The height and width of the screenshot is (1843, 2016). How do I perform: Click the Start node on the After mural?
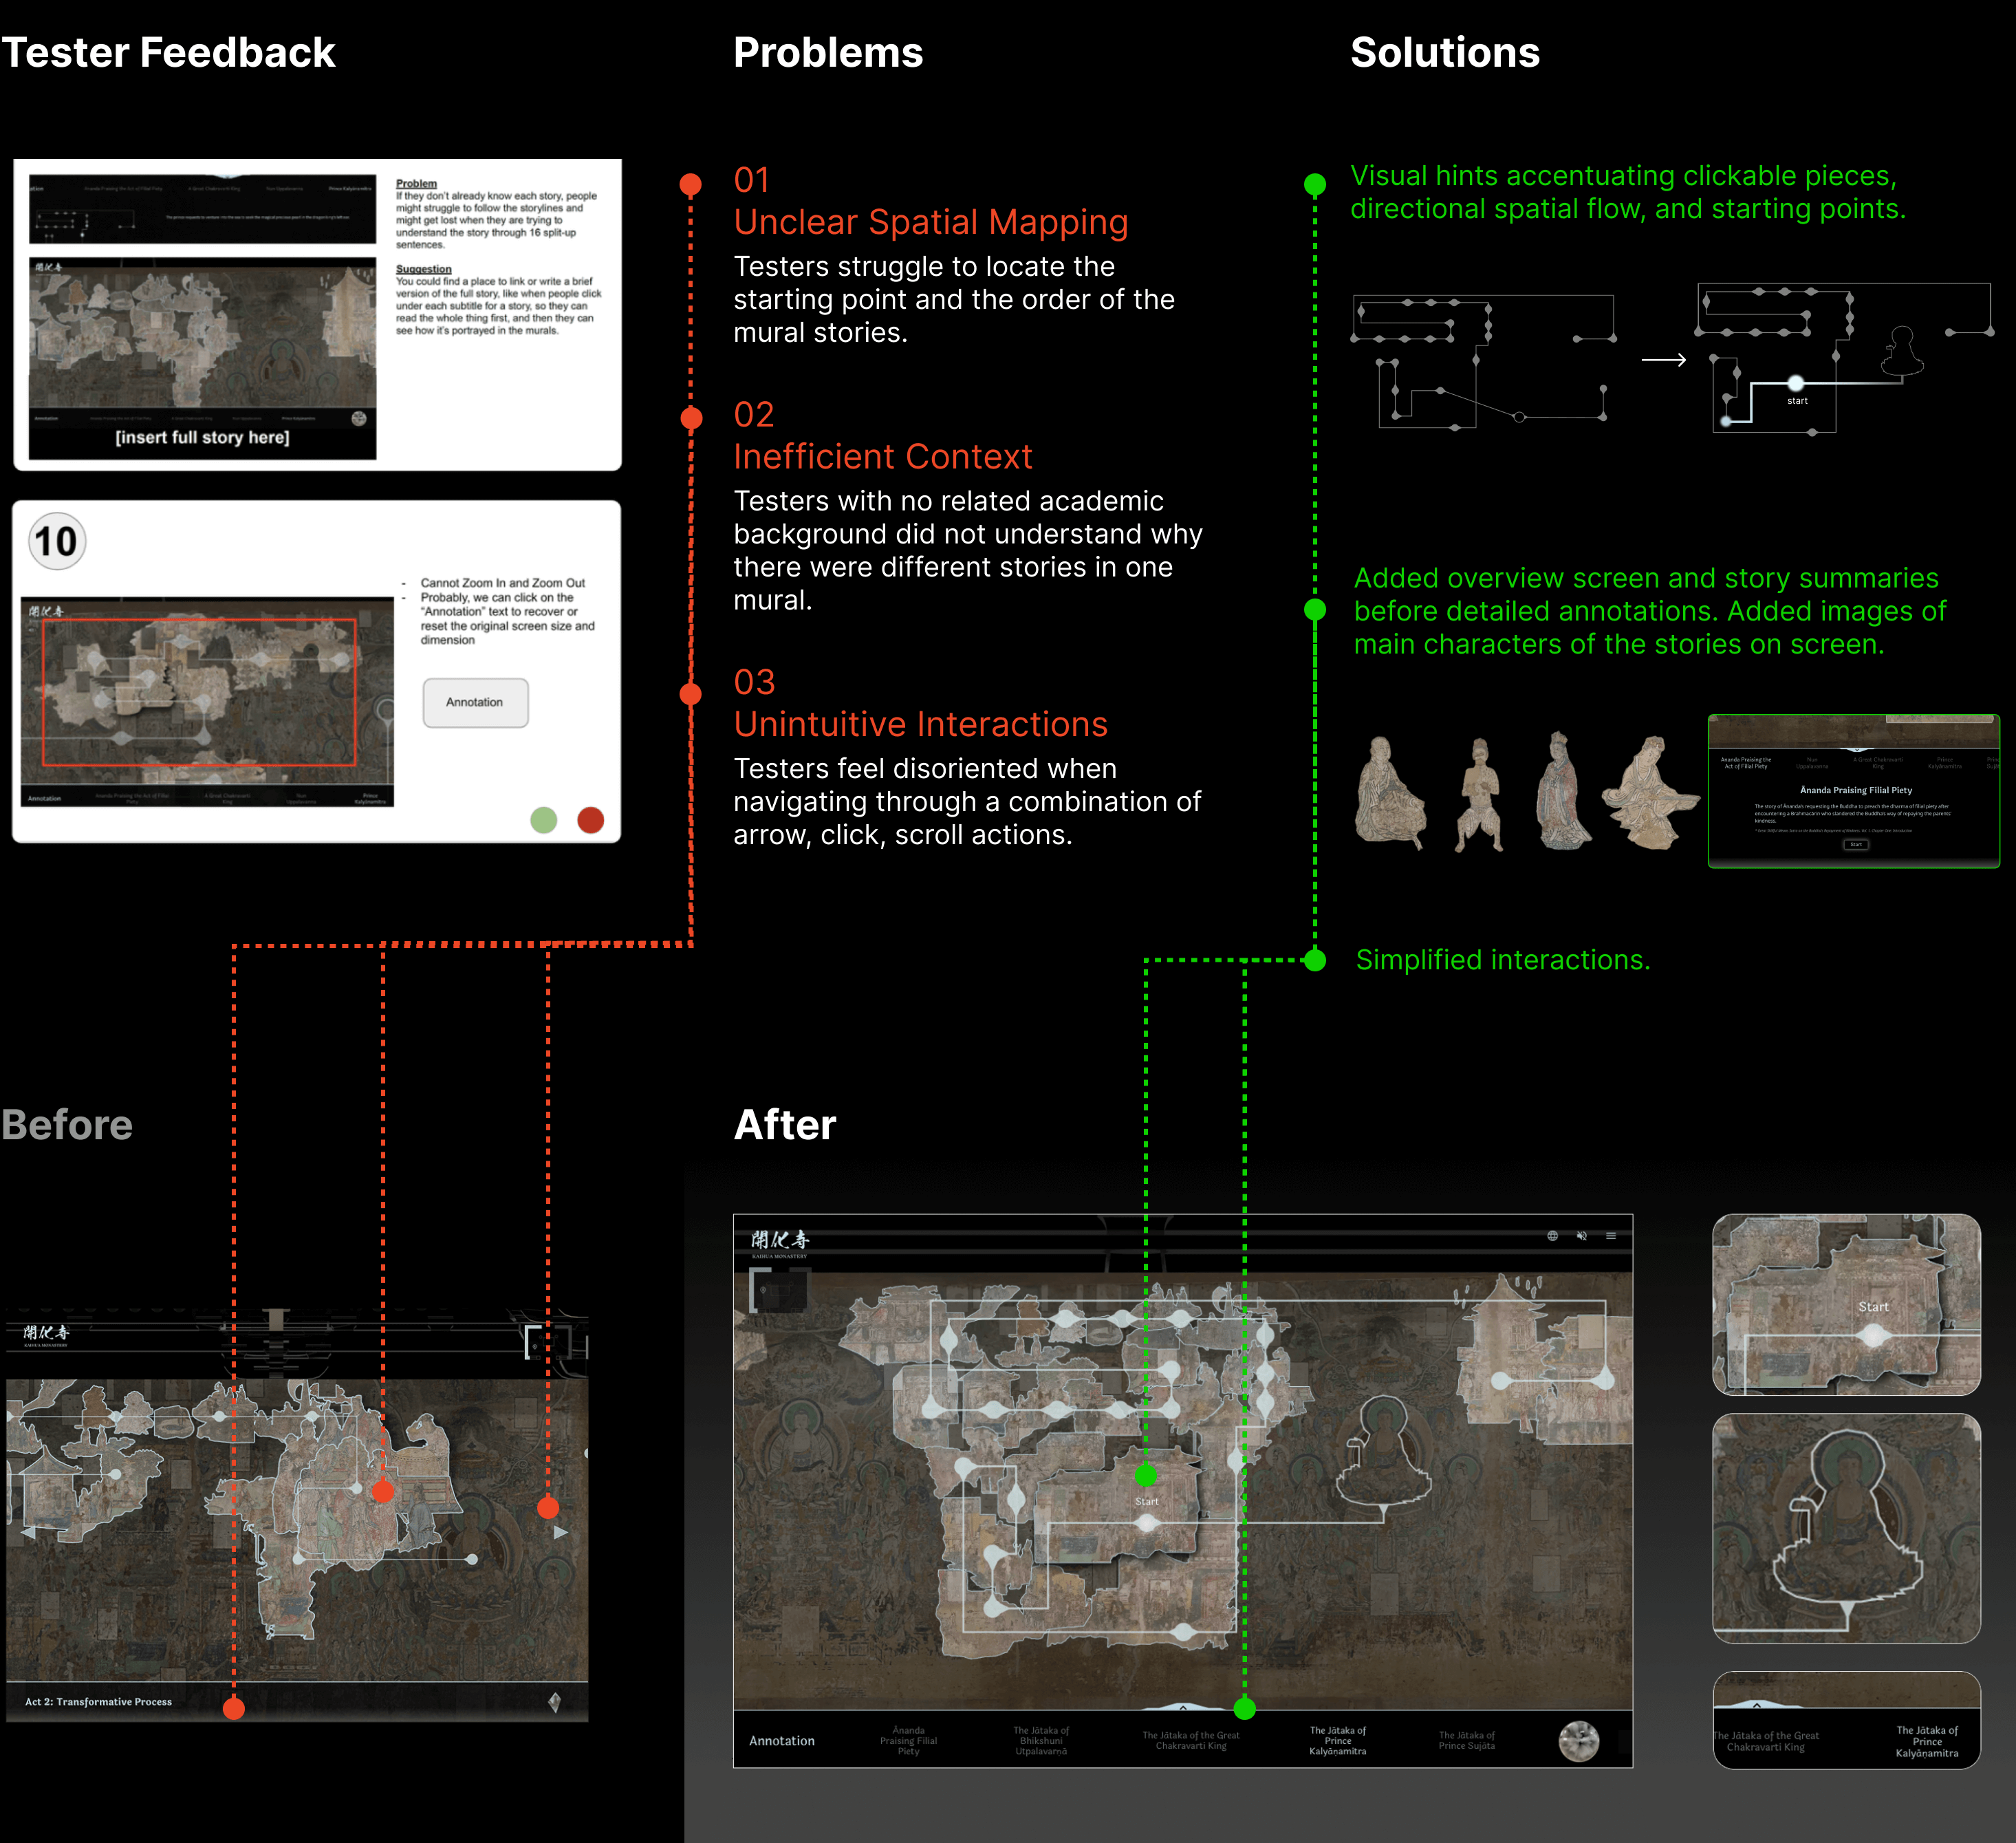(x=1147, y=1523)
